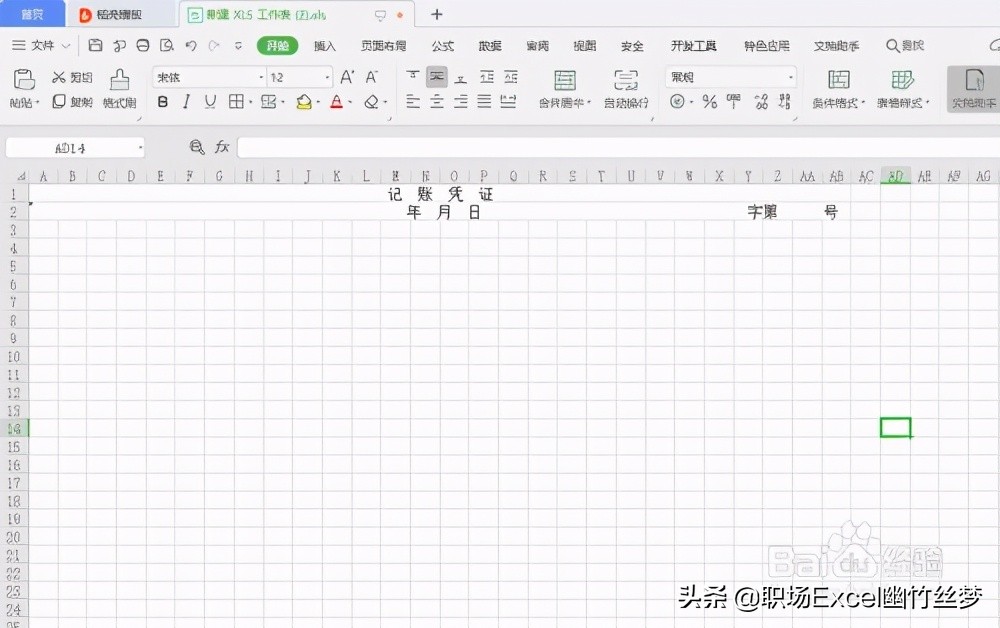
Task: Open the Insert Function (fx) tool
Action: pos(222,147)
